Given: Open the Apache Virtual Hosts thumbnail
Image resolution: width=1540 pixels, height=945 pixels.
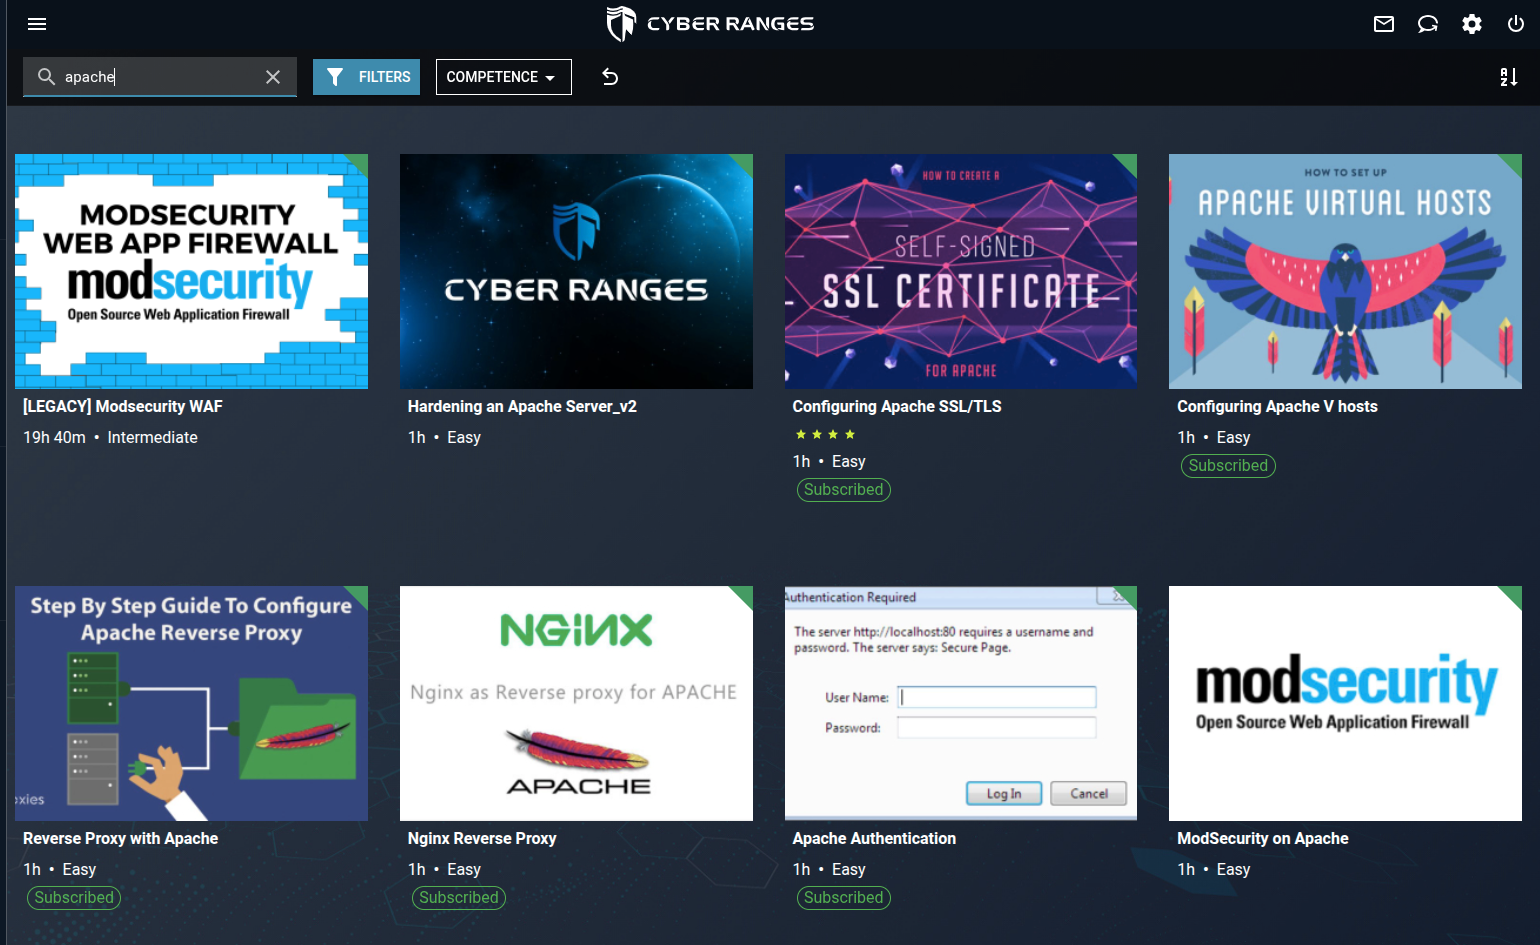Looking at the screenshot, I should click(x=1345, y=271).
